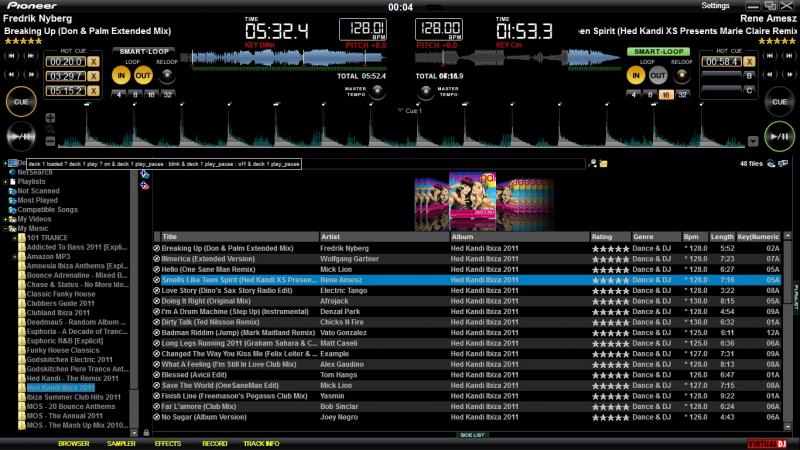Click yellow folder icon beside search field
800x450 pixels.
[x=604, y=164]
